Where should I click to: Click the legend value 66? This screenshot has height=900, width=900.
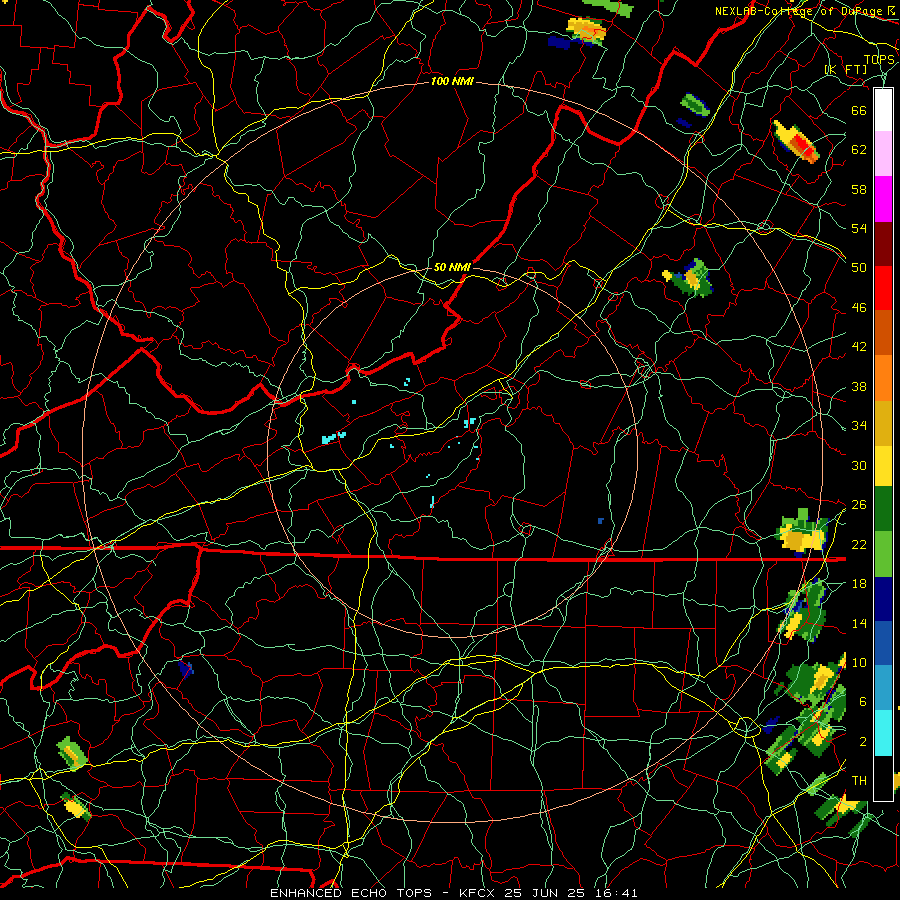point(859,110)
